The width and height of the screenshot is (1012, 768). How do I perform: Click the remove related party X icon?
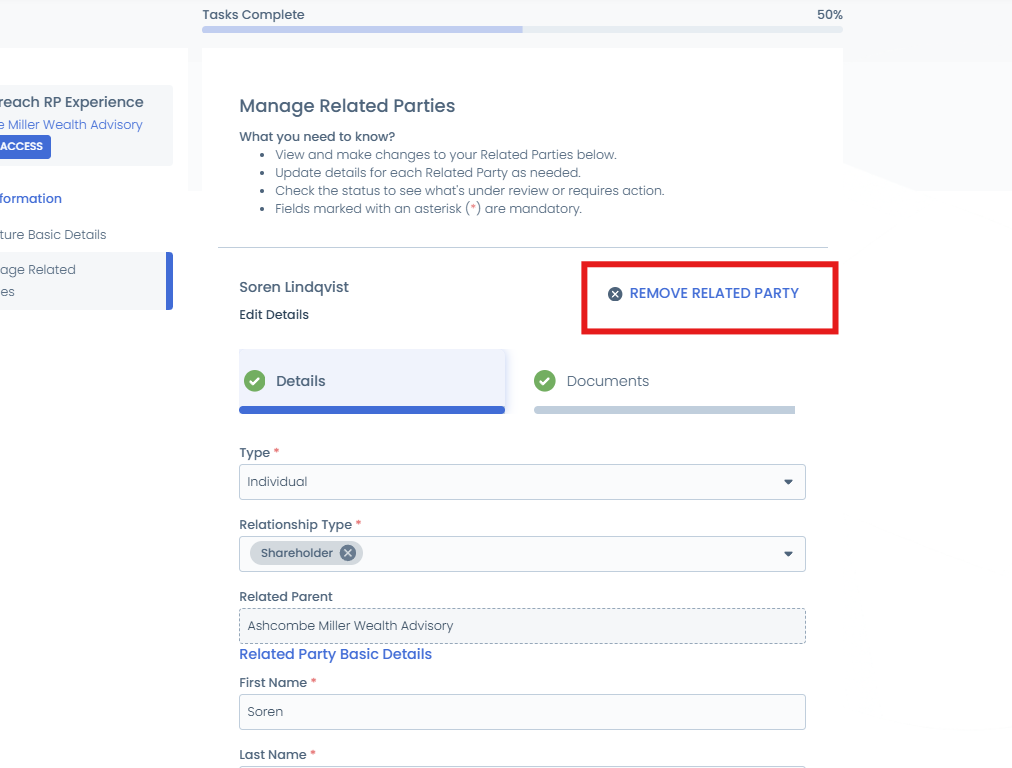[615, 294]
